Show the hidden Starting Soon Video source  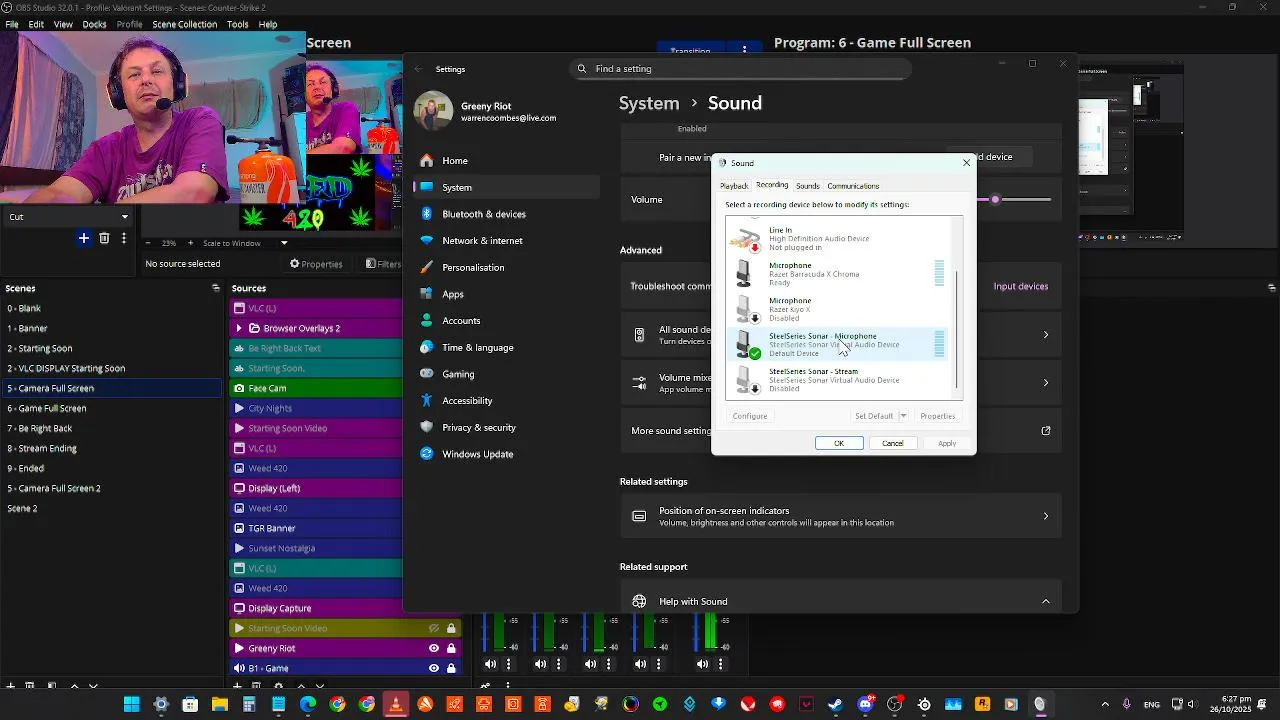[434, 628]
